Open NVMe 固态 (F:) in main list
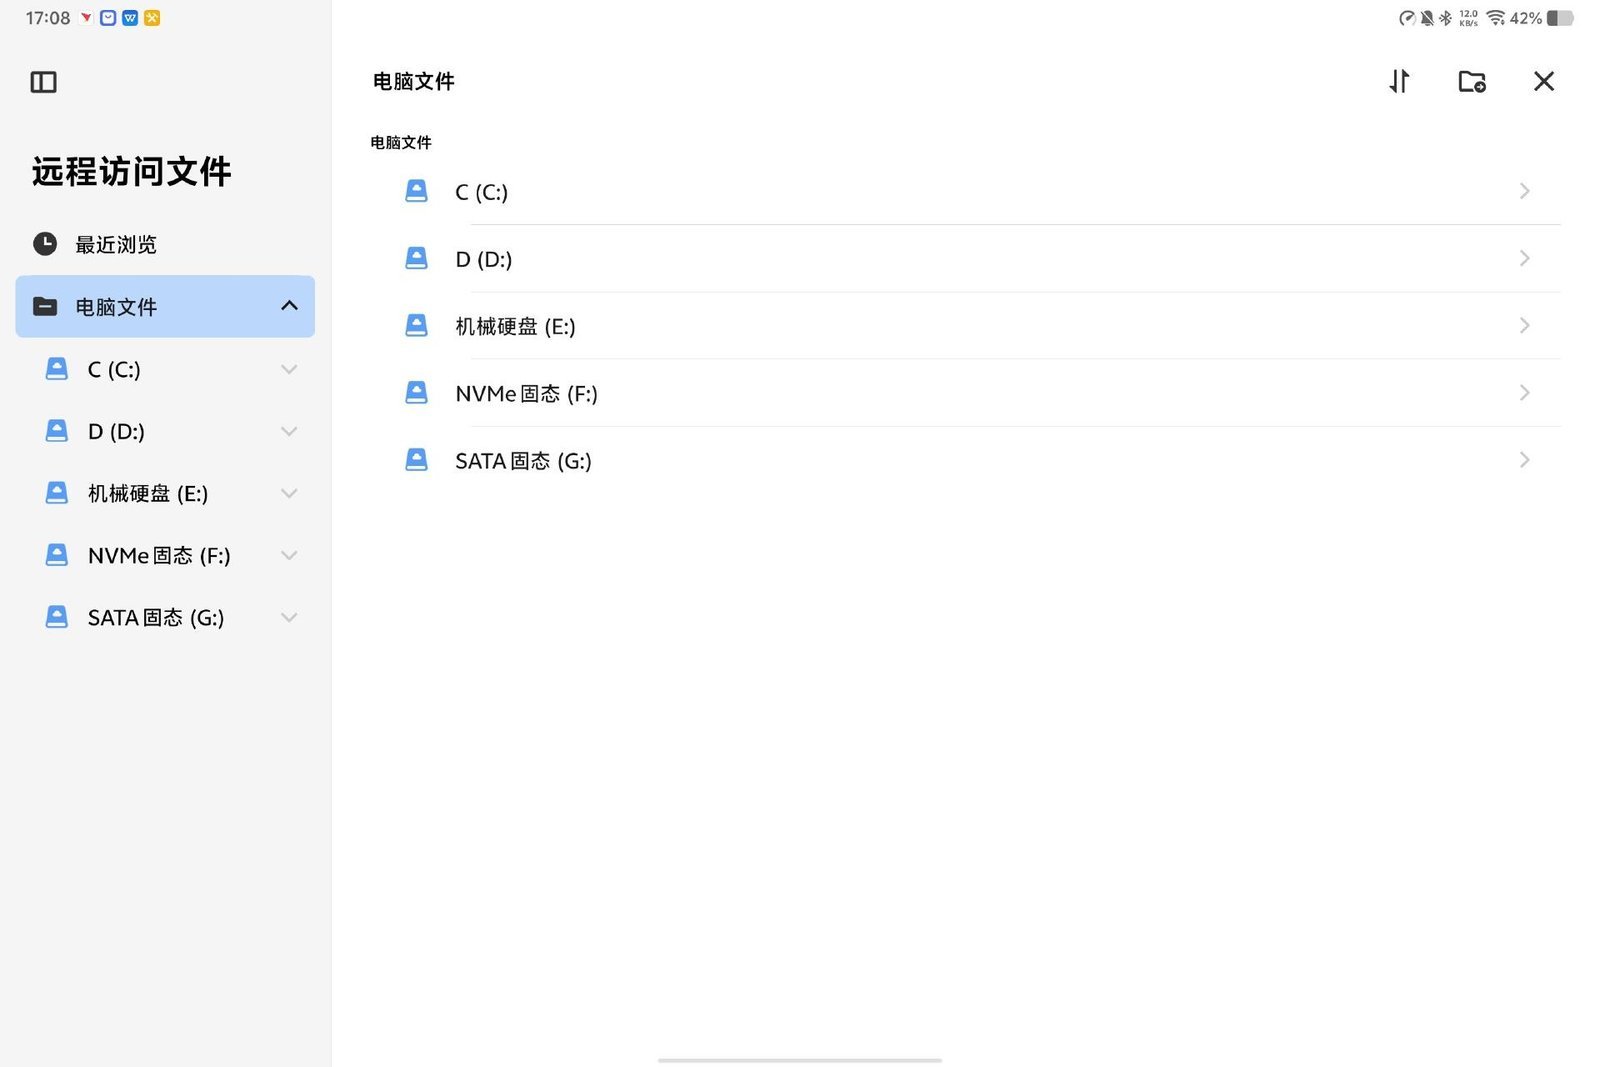Viewport: 1600px width, 1067px height. [965, 393]
